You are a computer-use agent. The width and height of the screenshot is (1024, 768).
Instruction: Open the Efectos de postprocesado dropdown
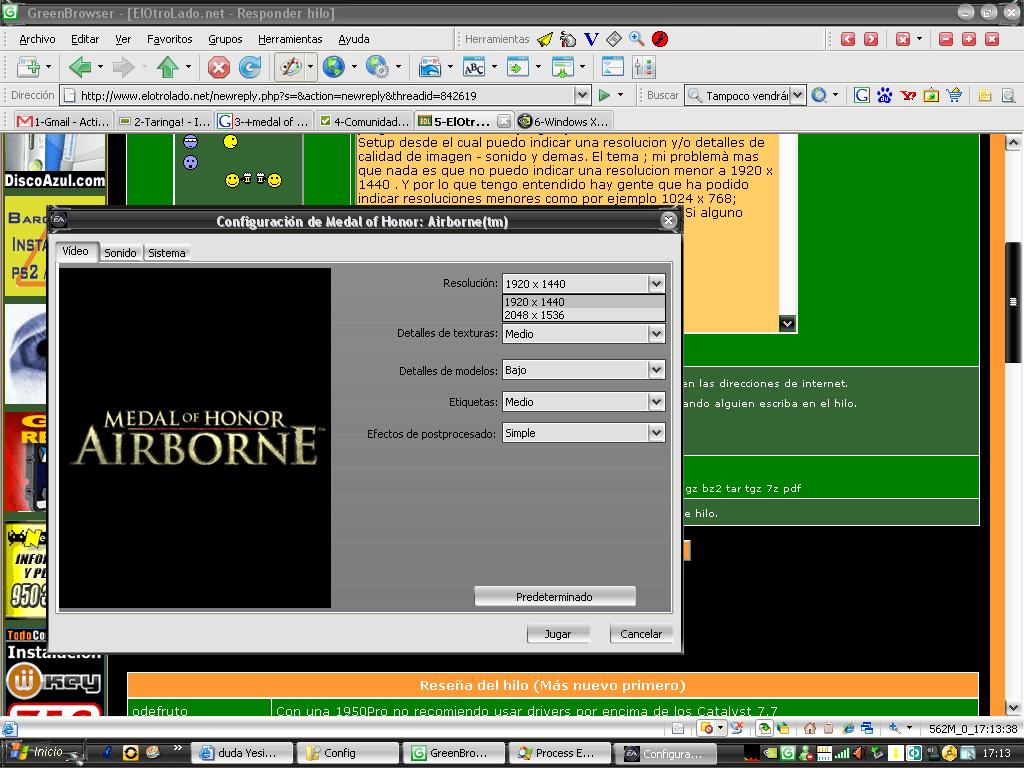[x=656, y=433]
